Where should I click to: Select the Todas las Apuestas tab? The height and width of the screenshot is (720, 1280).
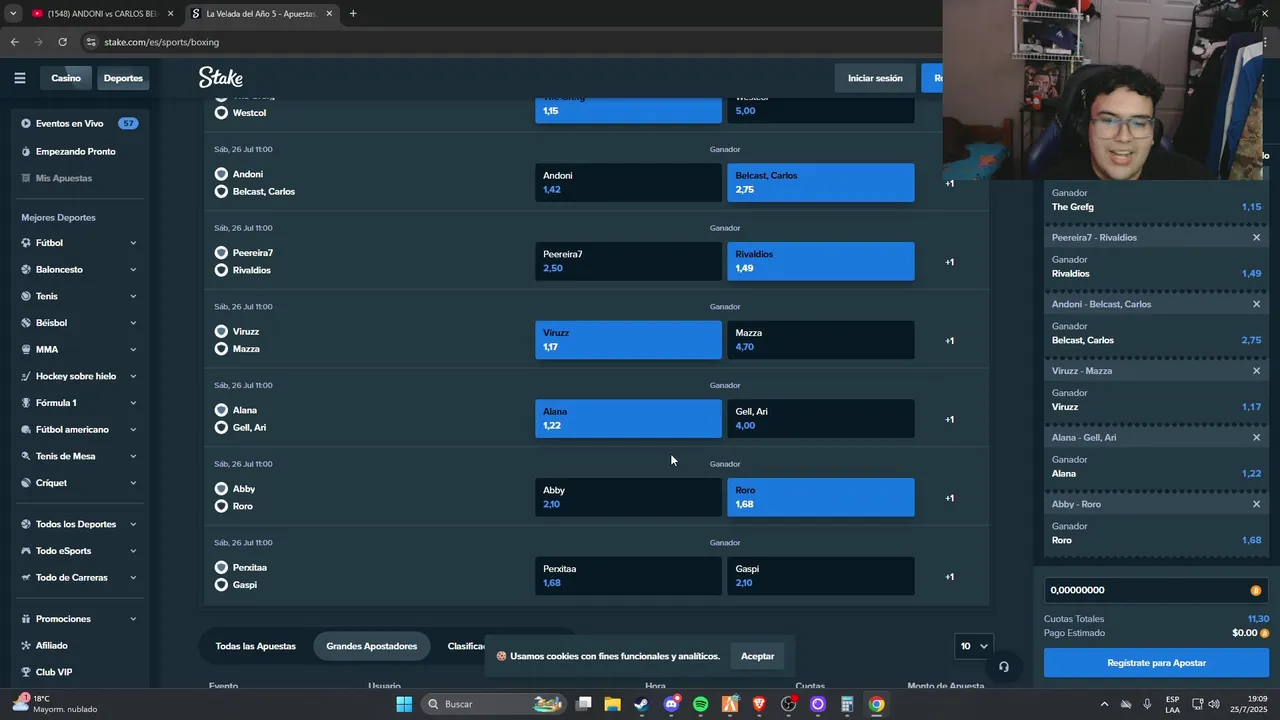256,646
